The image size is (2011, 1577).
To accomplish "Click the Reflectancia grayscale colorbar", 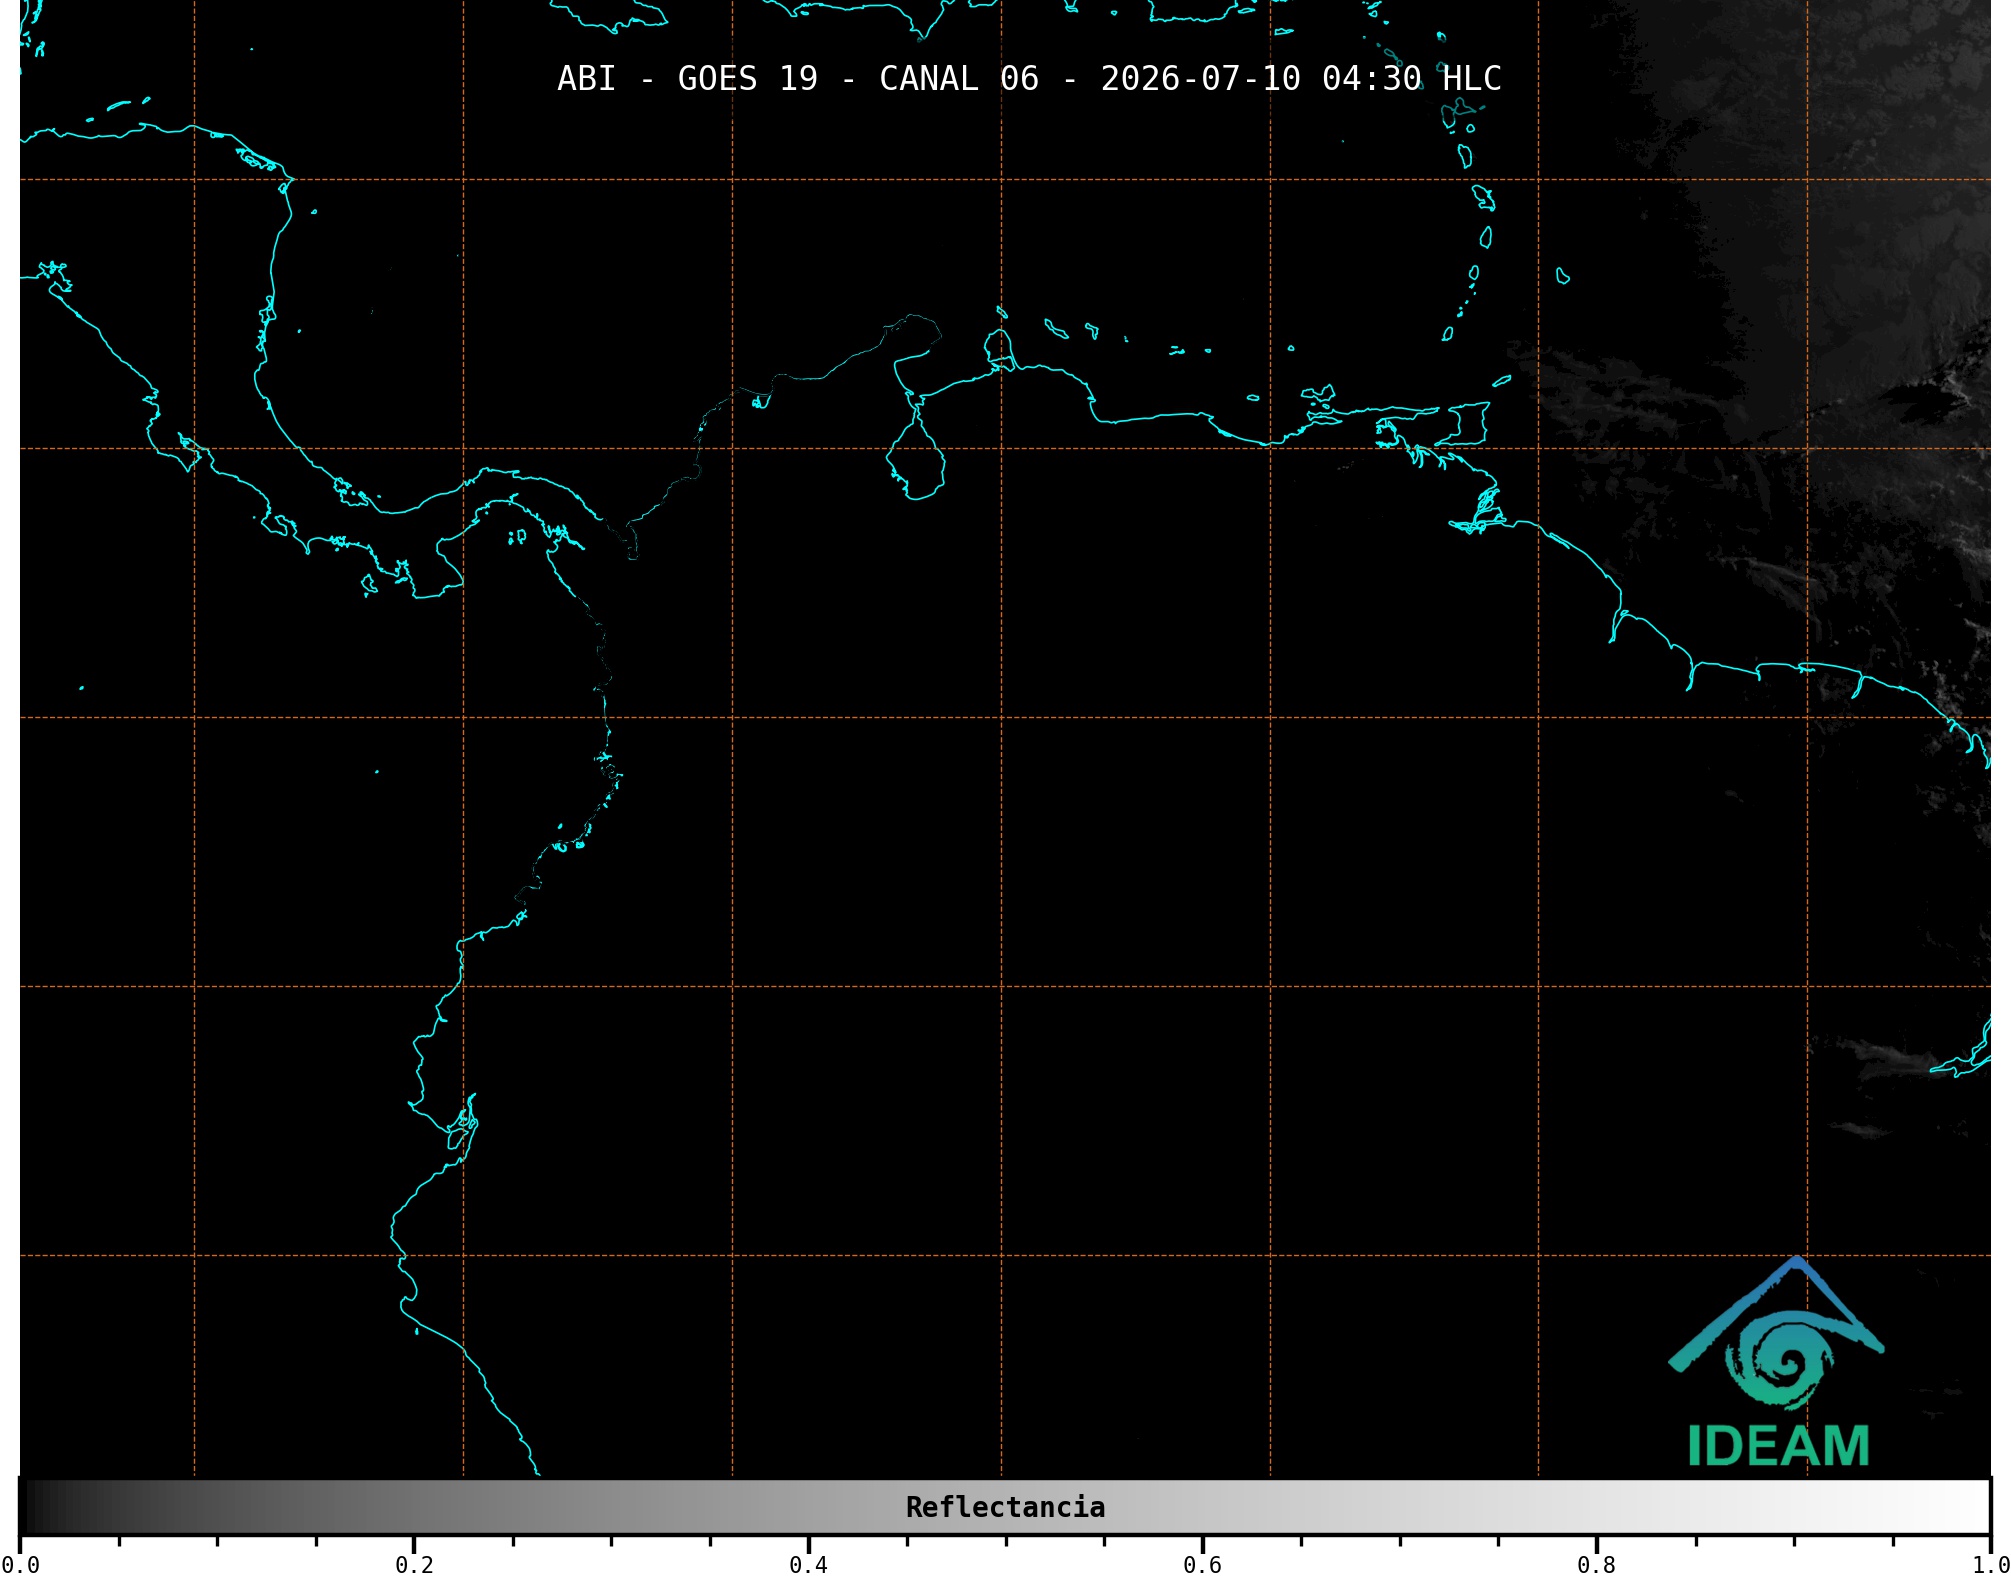I will tap(1005, 1507).
